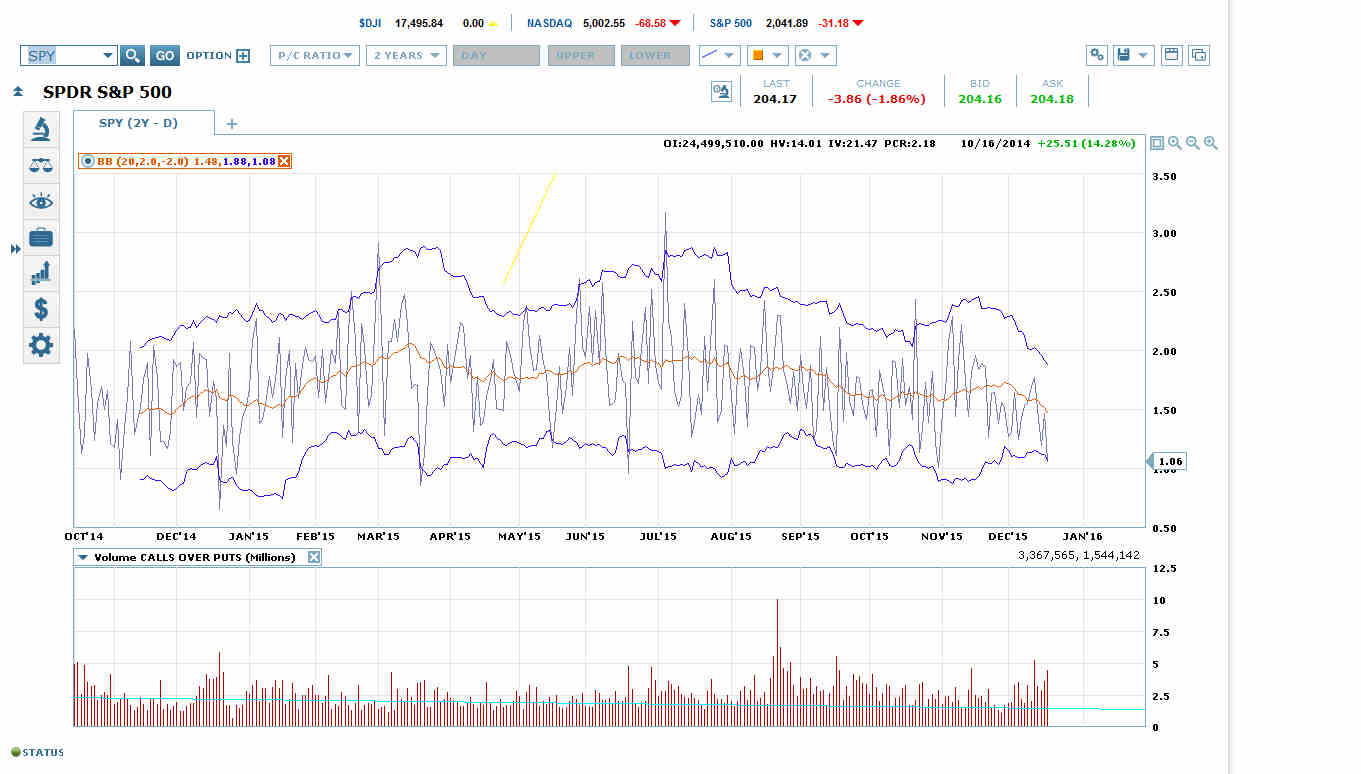Click the LAST price 204.17

tap(775, 98)
